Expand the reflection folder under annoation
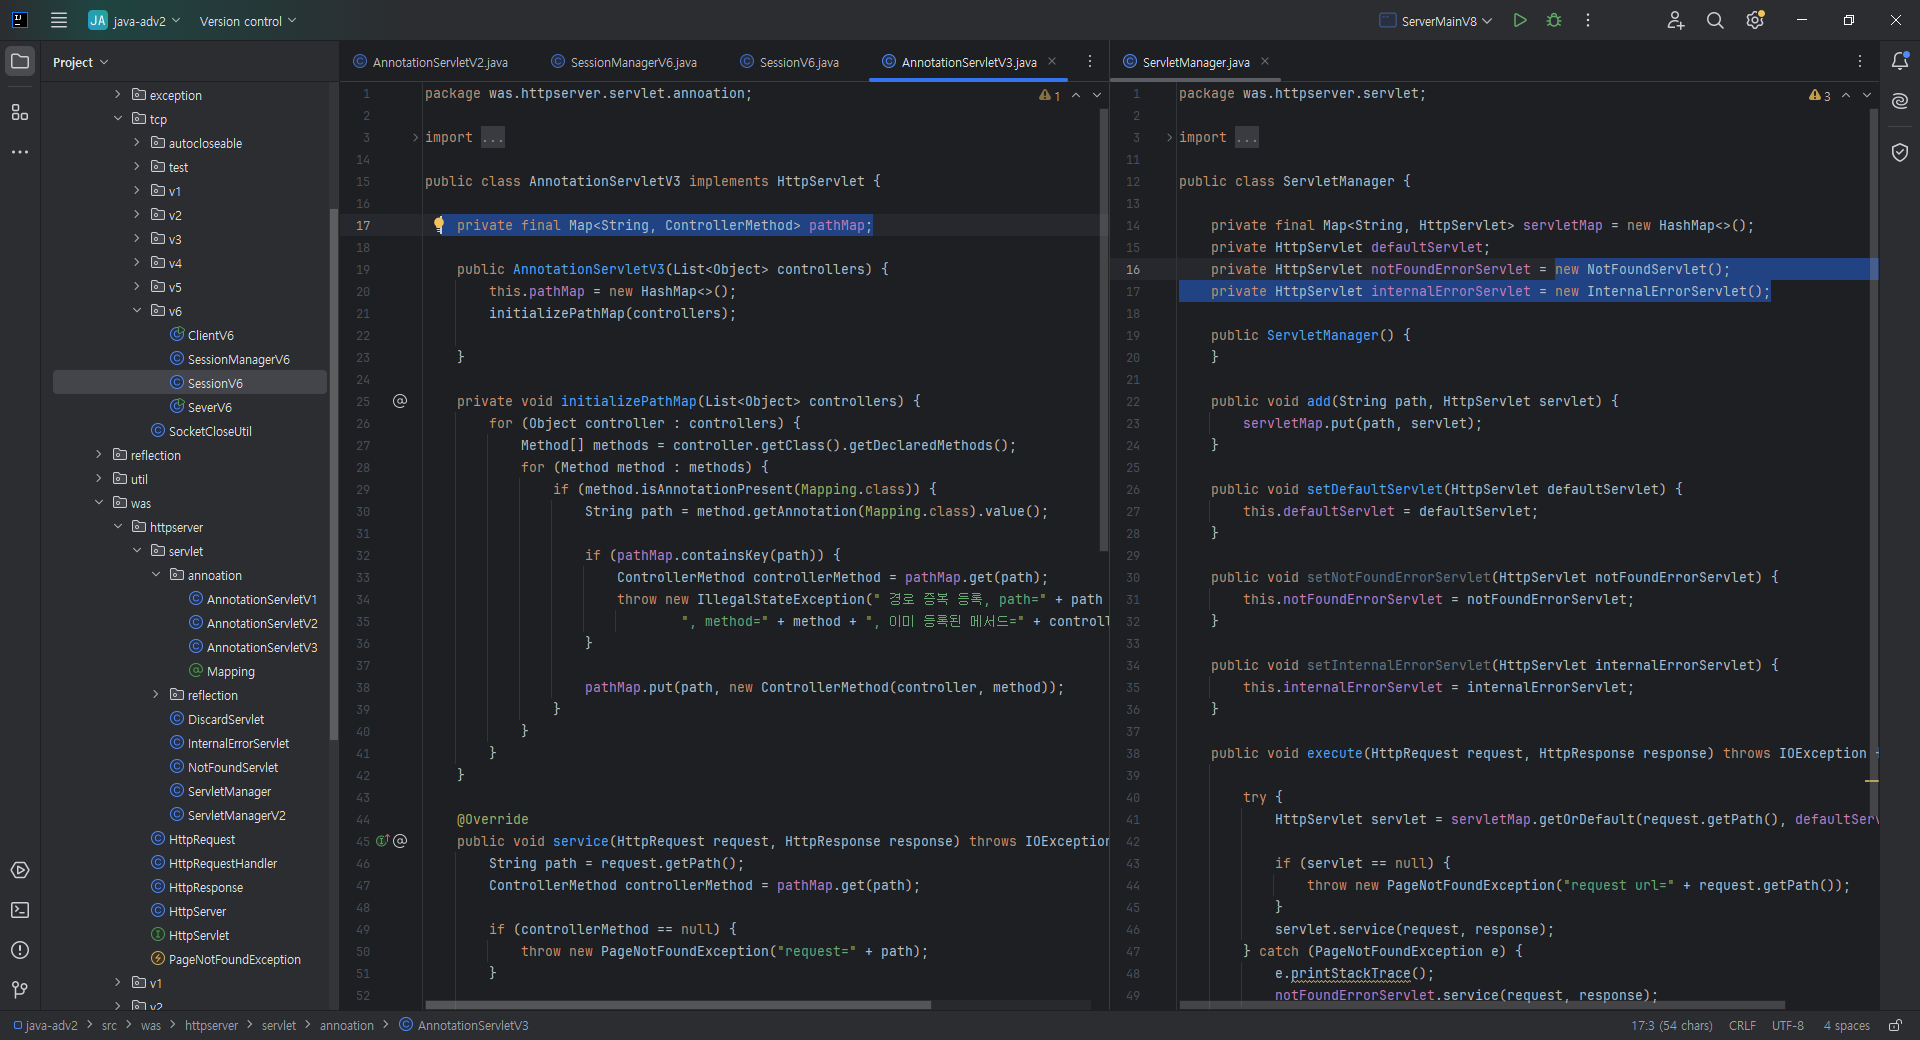Viewport: 1920px width, 1040px height. [156, 695]
